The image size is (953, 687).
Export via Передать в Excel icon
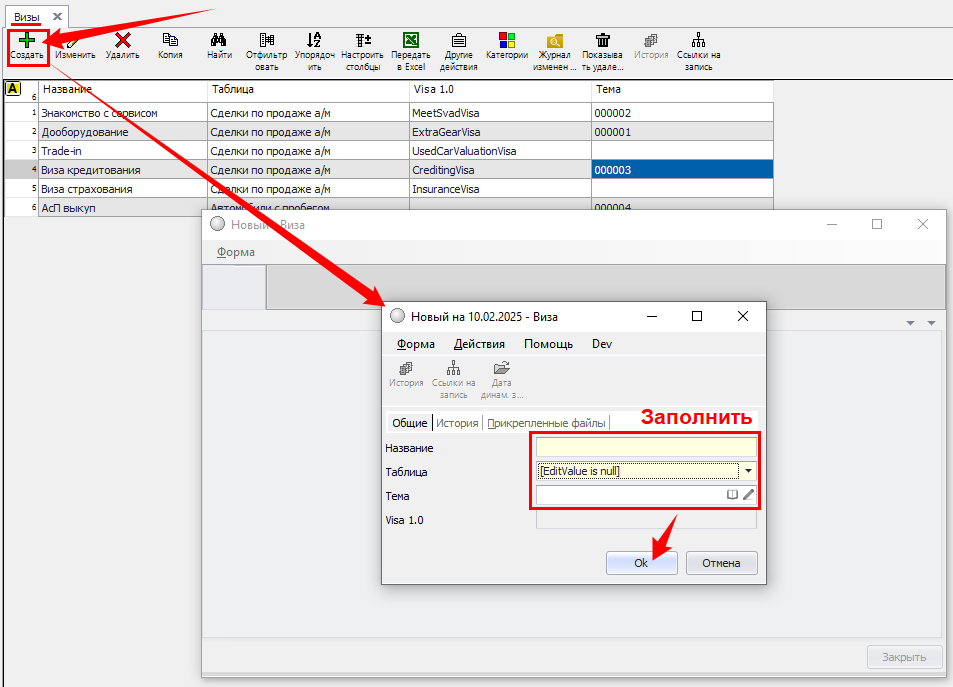(x=410, y=41)
